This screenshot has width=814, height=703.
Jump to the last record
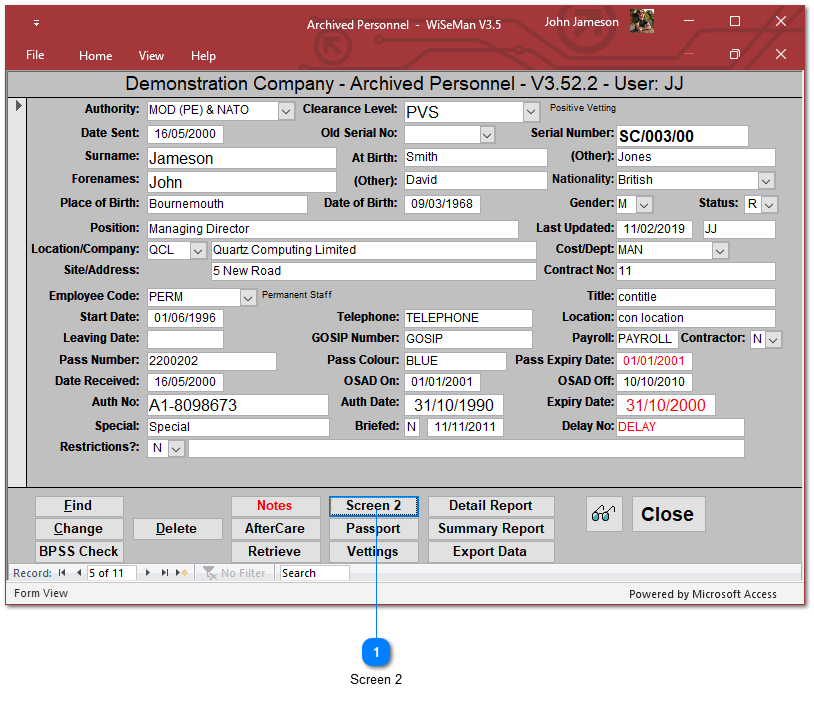pyautogui.click(x=165, y=573)
